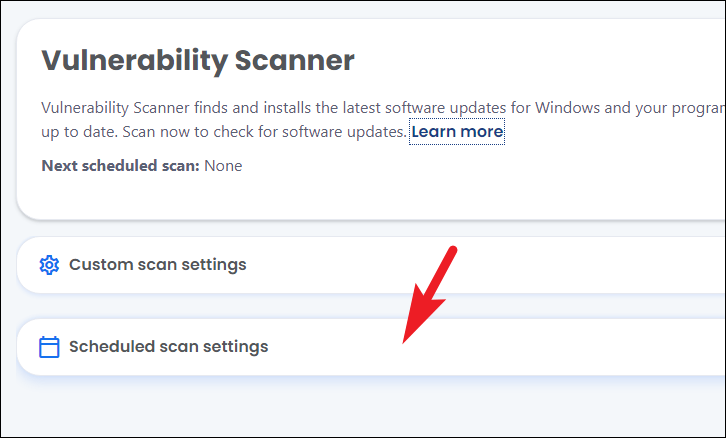The width and height of the screenshot is (726, 438).
Task: Click blank space in Scheduled scan settings row
Action: pyautogui.click(x=580, y=347)
